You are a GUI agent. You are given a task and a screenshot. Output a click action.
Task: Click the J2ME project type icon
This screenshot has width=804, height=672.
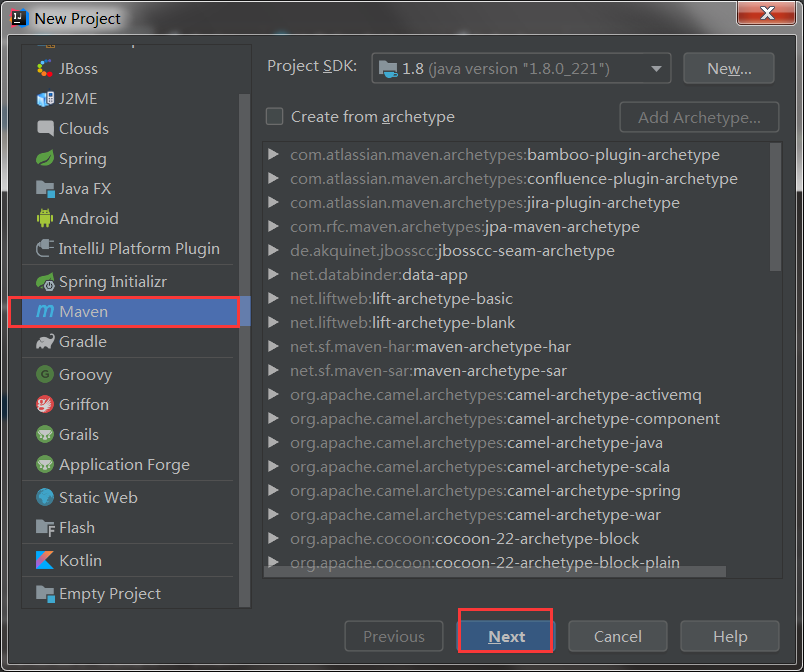tap(45, 98)
